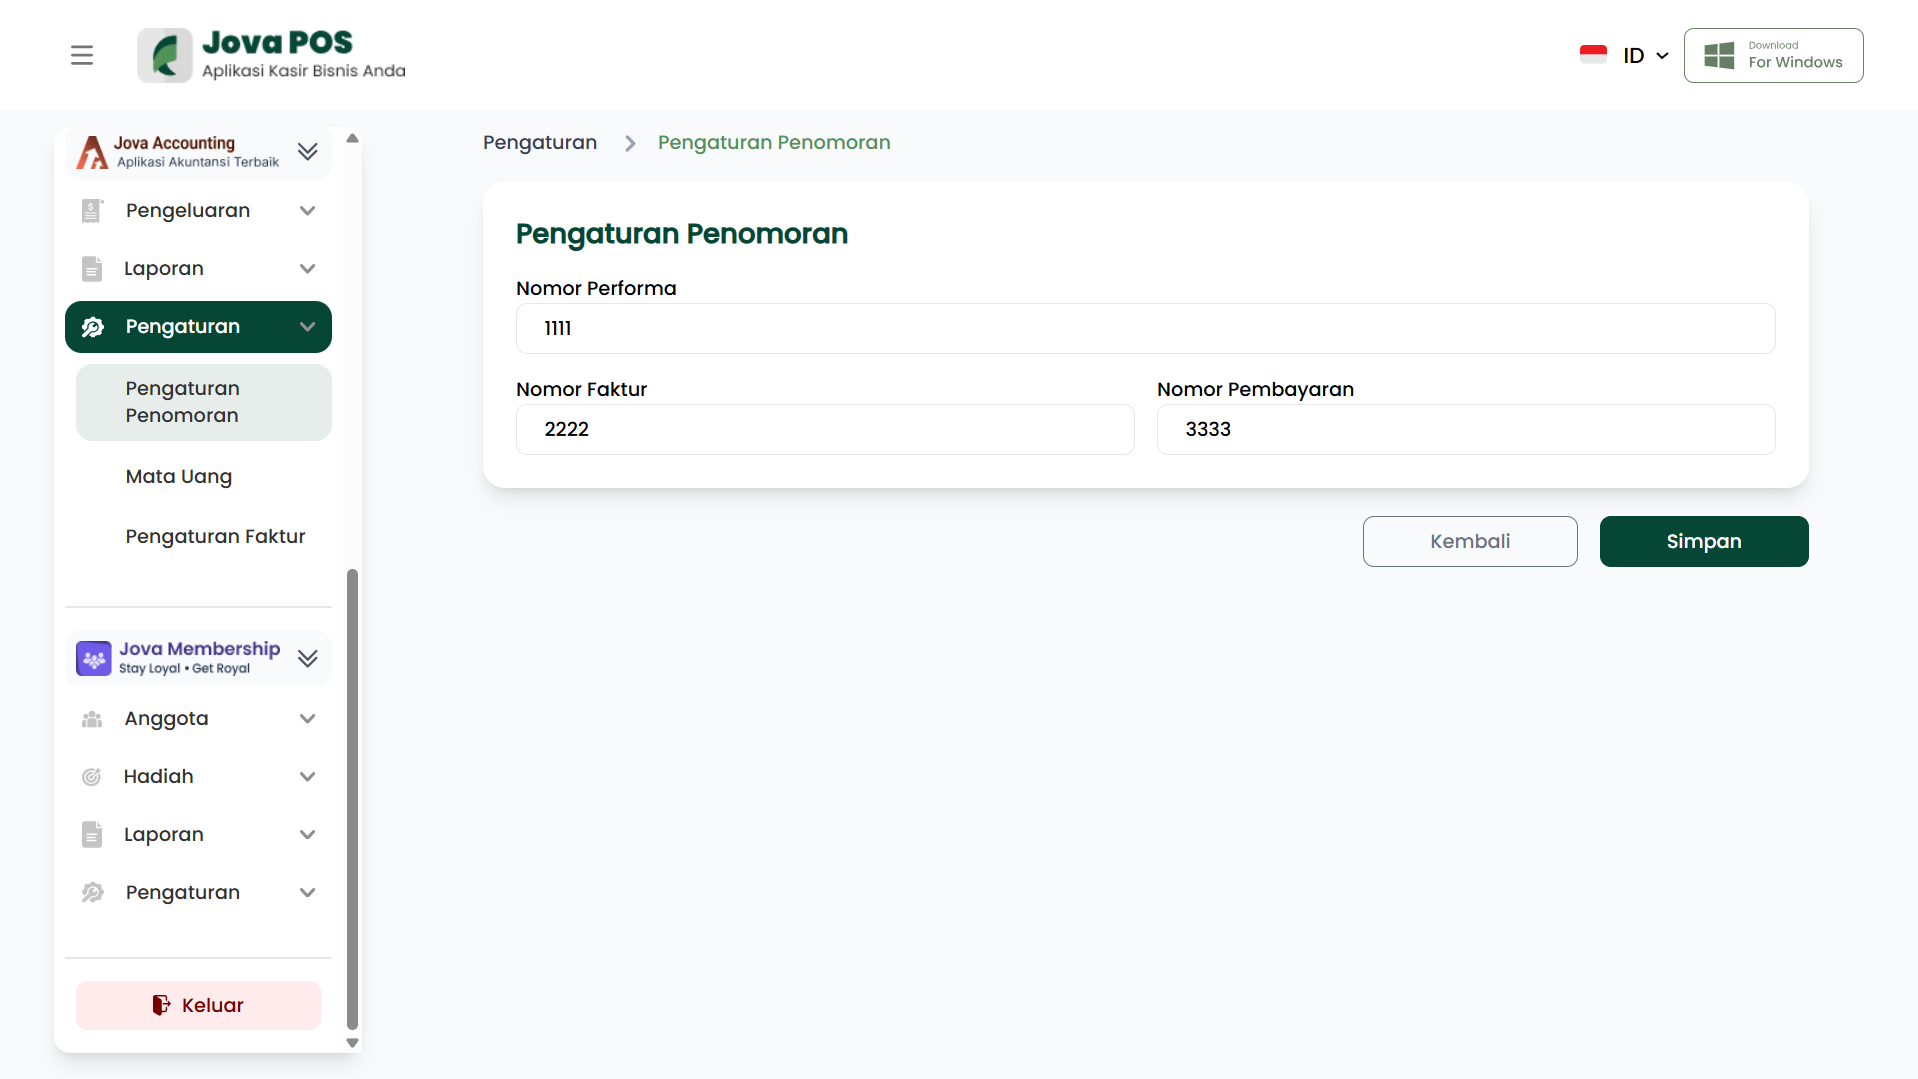Collapse the Jova Membership section

click(x=307, y=659)
